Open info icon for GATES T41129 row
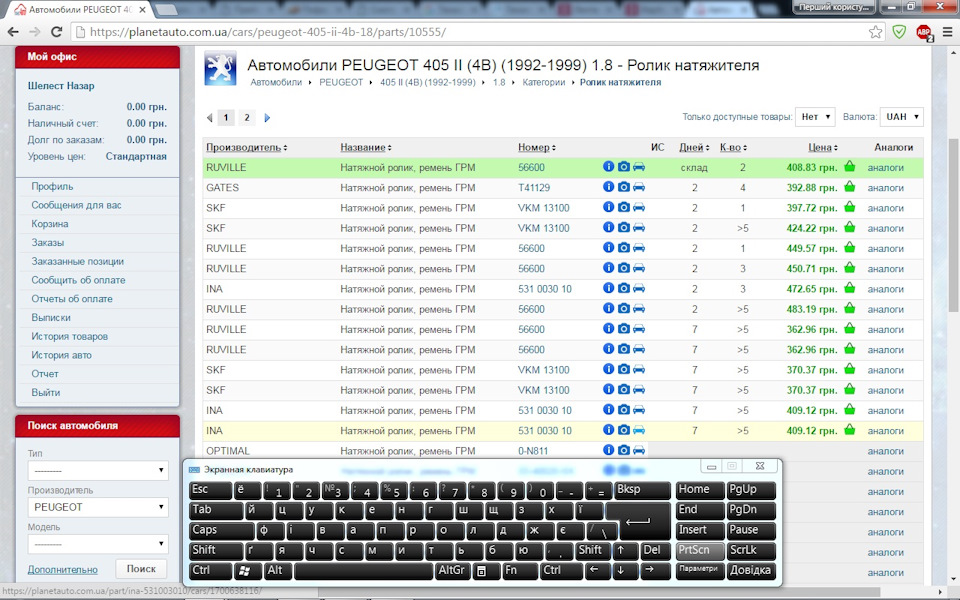 pos(608,187)
